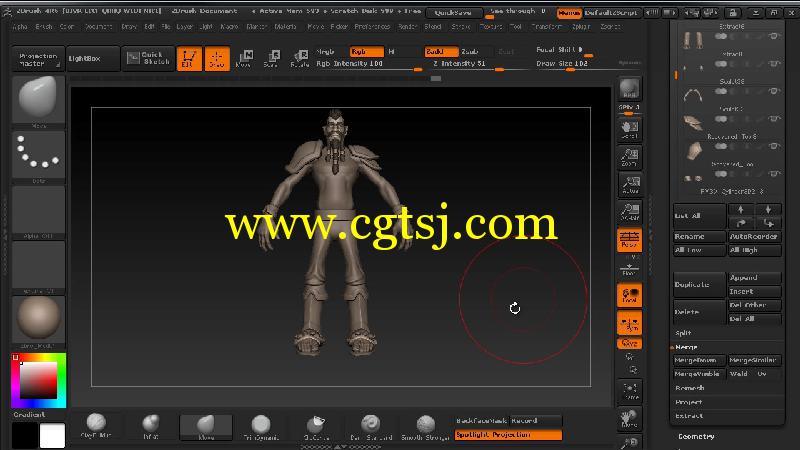Hide the boots subtool using its eye icon
This screenshot has height=450, width=800.
coord(774,36)
